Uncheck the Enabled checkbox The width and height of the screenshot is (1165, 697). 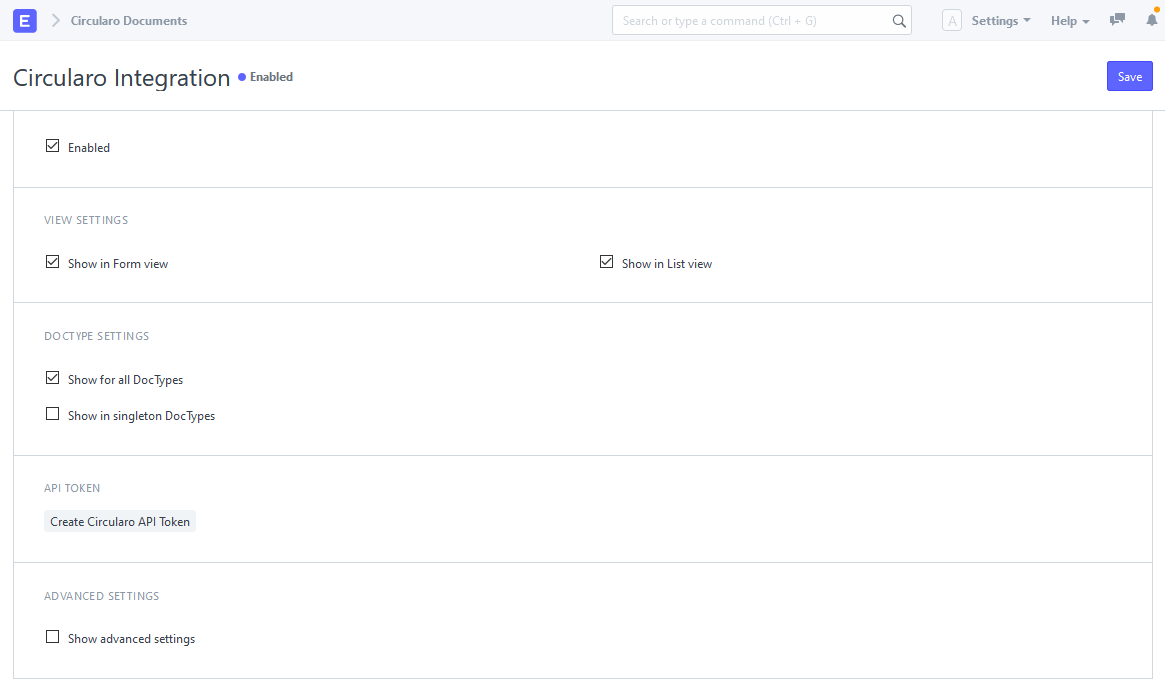point(52,146)
